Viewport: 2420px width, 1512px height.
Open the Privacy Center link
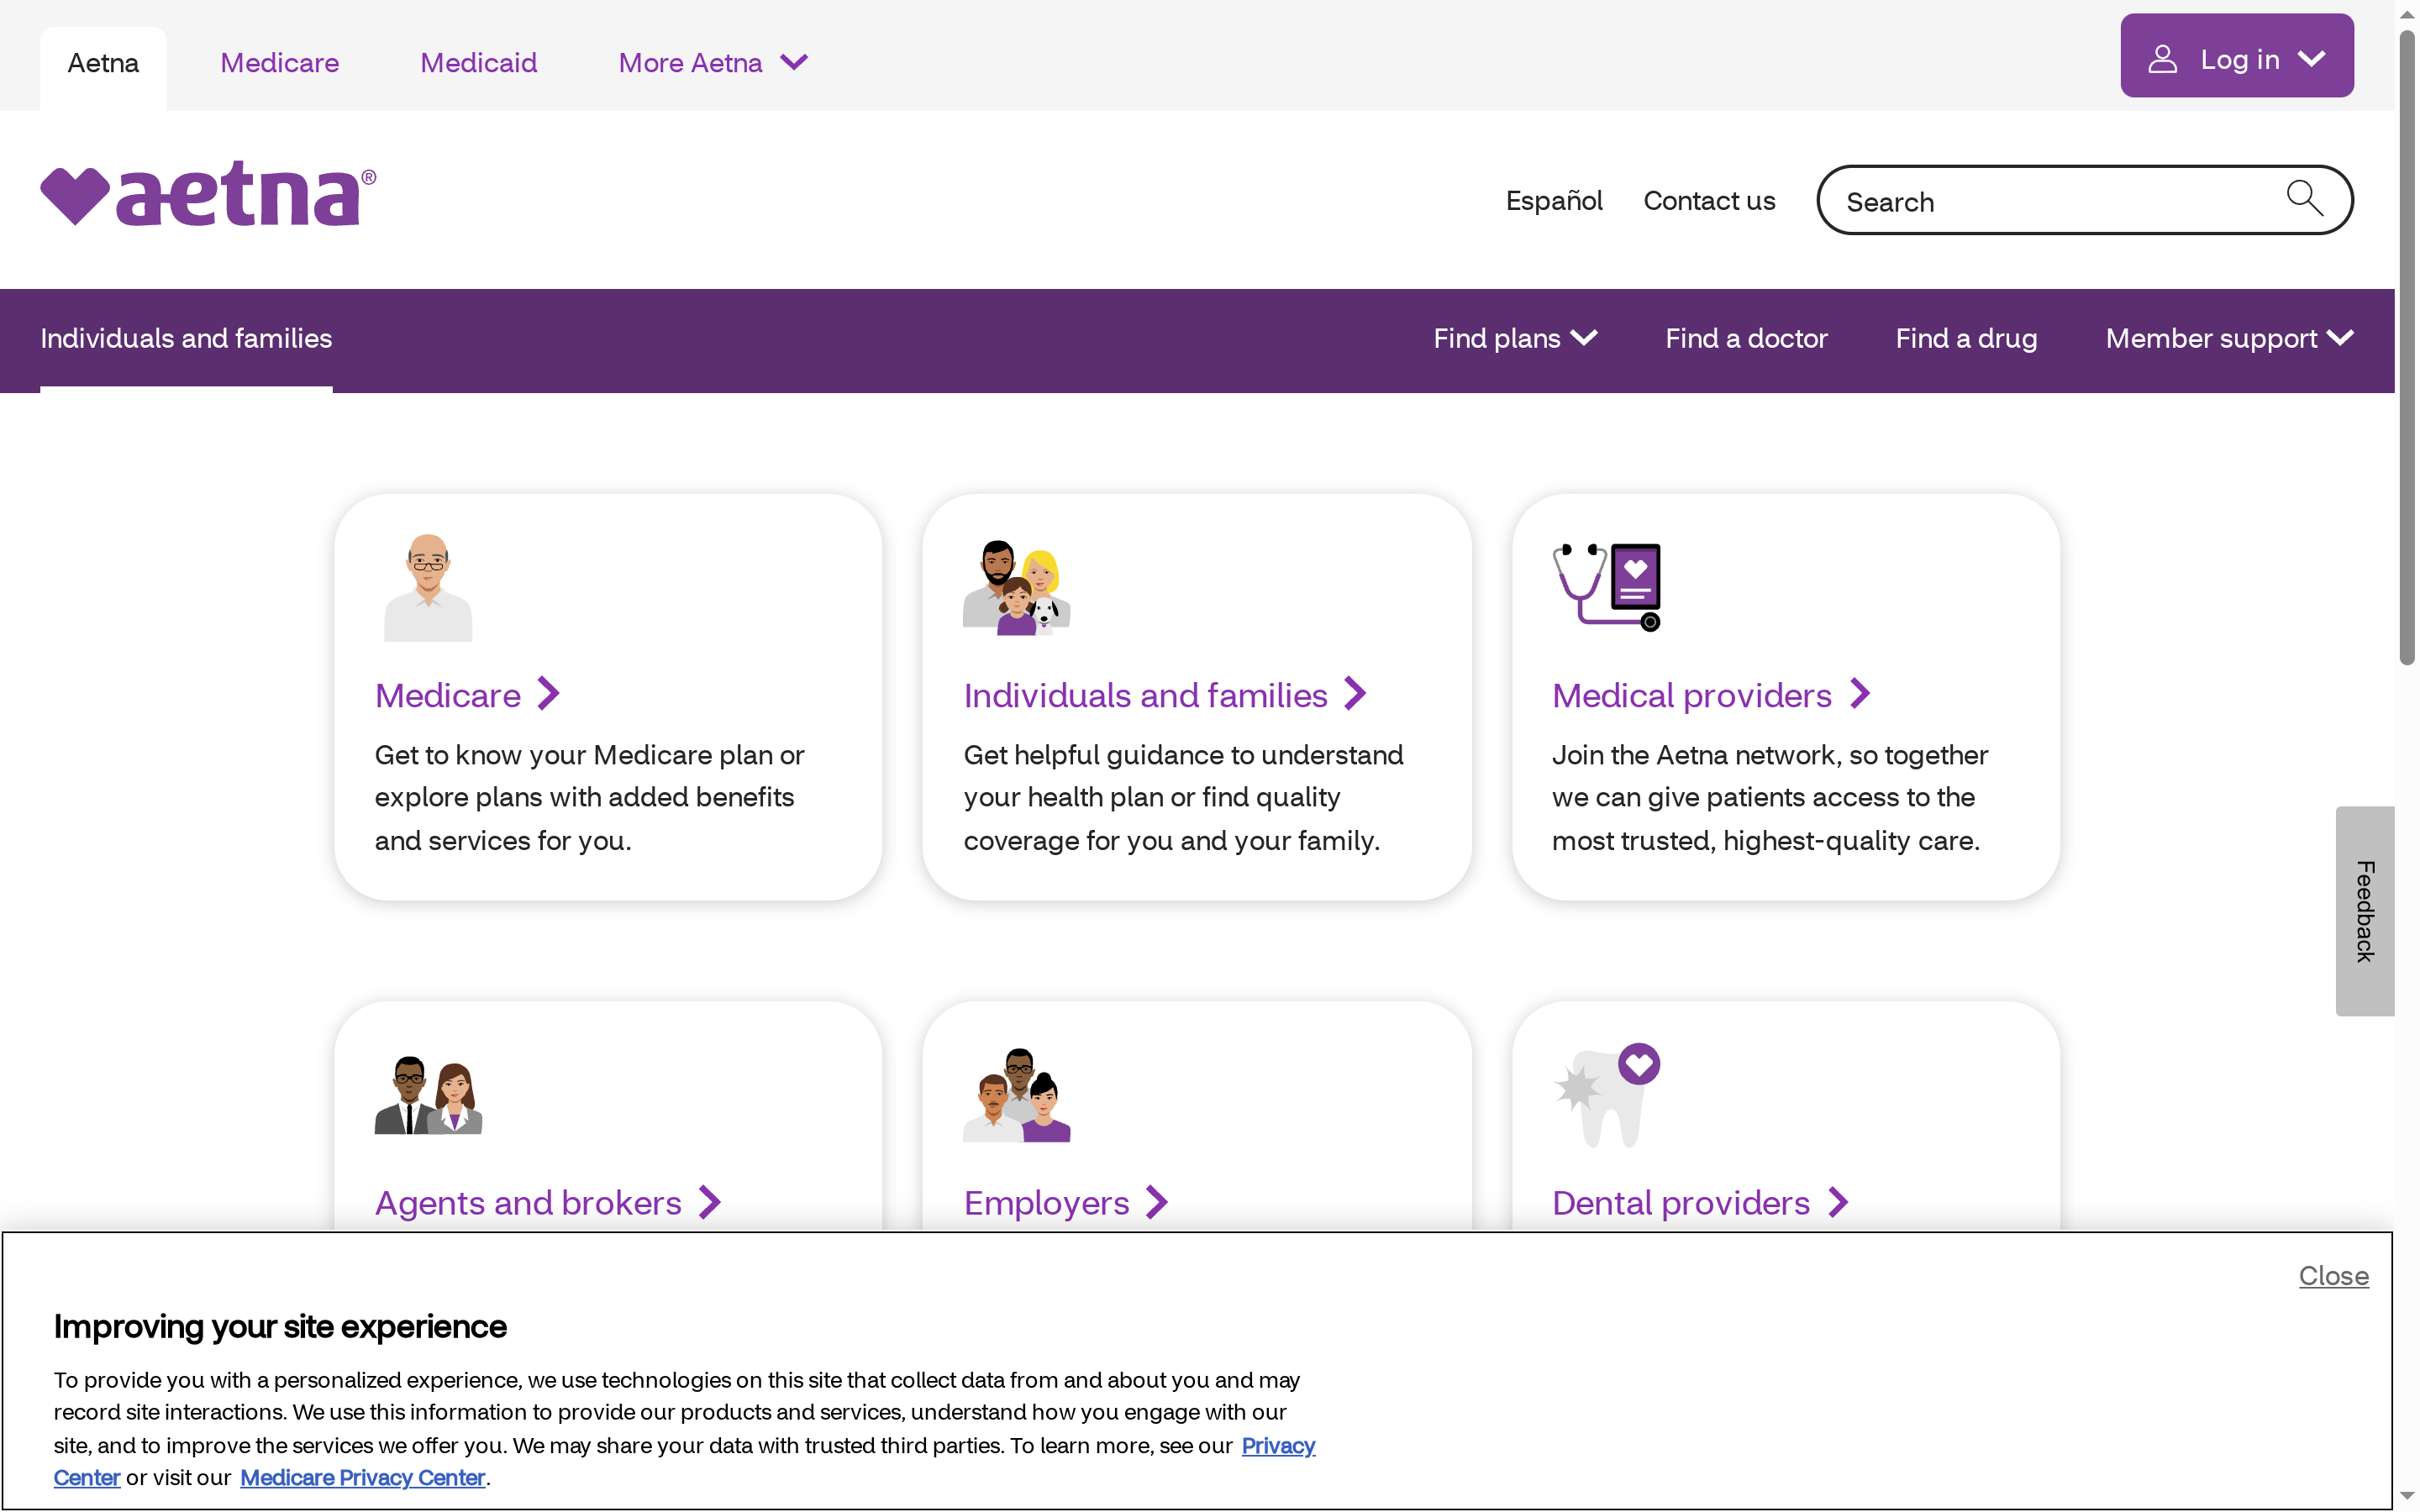click(x=1278, y=1445)
